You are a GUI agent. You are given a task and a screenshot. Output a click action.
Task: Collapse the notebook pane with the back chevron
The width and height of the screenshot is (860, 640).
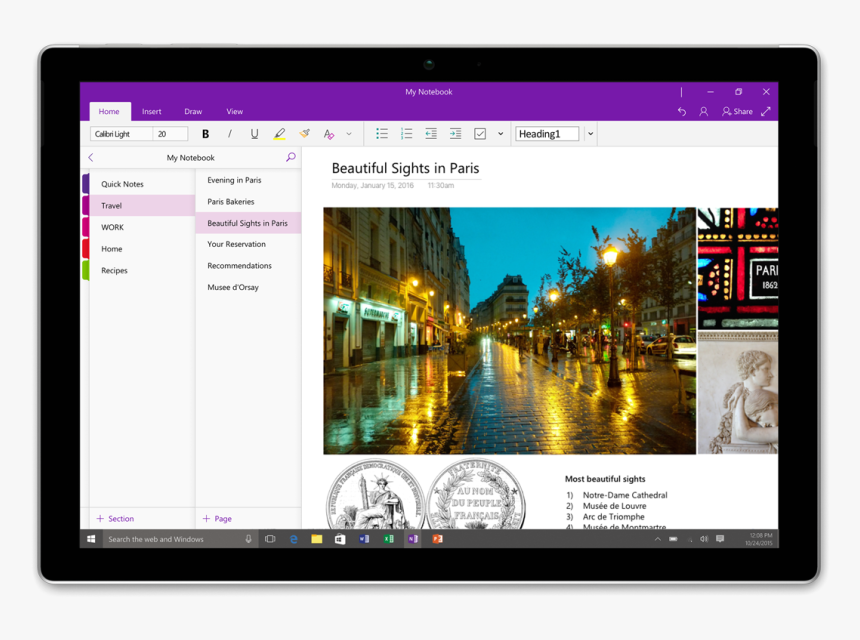tap(90, 157)
